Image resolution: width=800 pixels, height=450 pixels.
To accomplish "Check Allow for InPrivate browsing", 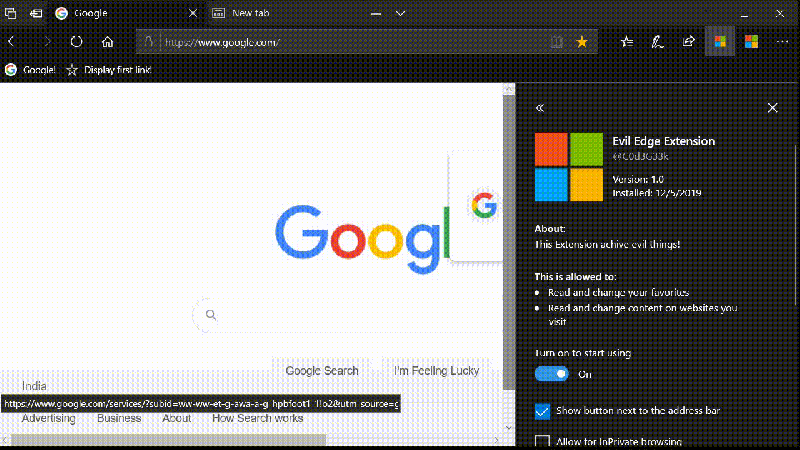I will pos(542,441).
